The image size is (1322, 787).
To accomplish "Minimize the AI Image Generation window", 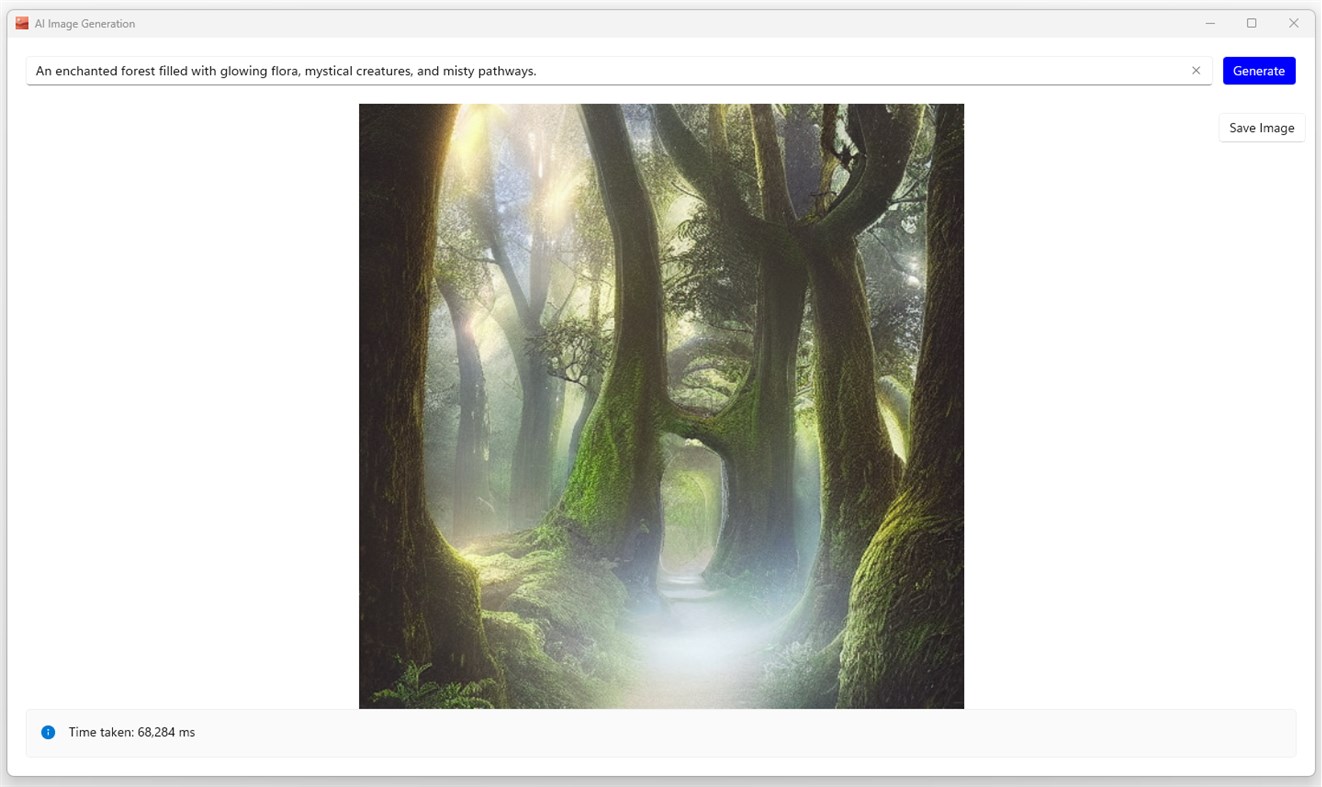I will [x=1210, y=22].
